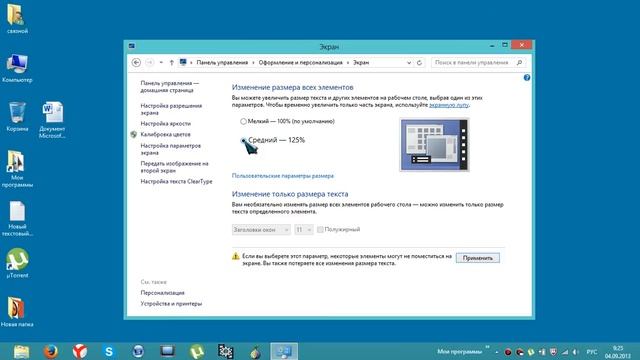The width and height of the screenshot is (640, 360).
Task: Launch Firefox from taskbar
Action: pyautogui.click(x=51, y=351)
